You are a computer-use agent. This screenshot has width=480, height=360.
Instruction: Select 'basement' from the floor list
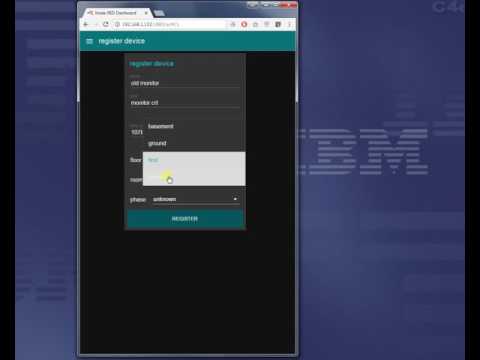click(194, 126)
